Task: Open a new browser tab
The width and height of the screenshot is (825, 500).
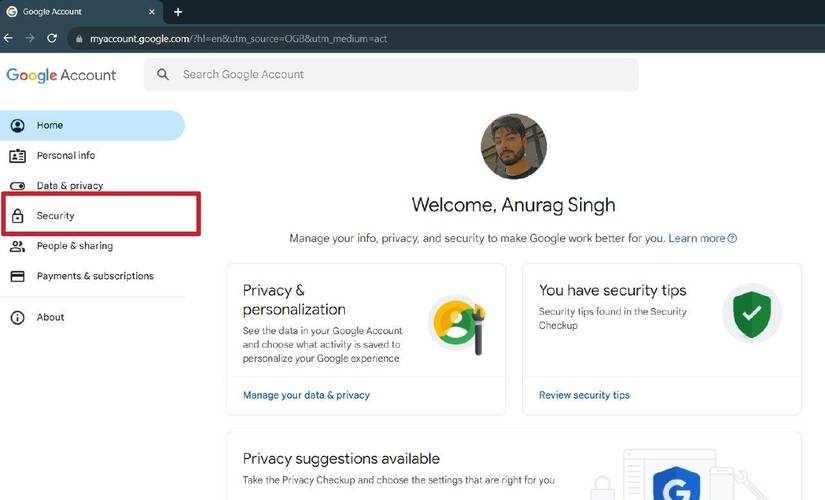Action: point(178,12)
